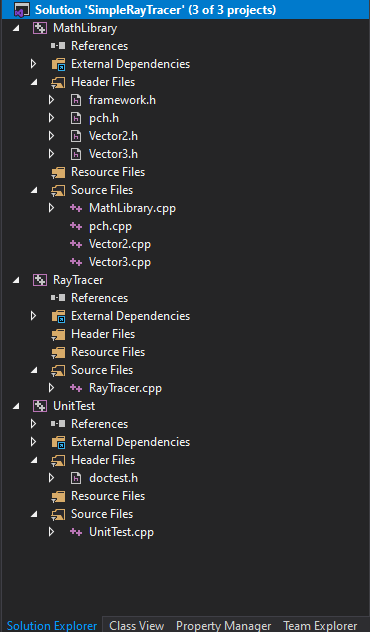
Task: Select the 'Vector3.cpp' file name
Action: coord(120,262)
